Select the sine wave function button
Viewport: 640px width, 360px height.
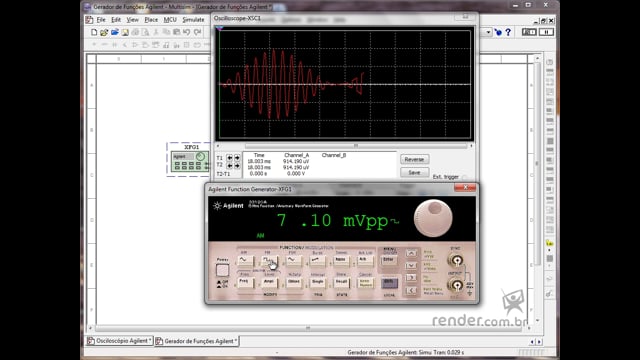[245, 260]
